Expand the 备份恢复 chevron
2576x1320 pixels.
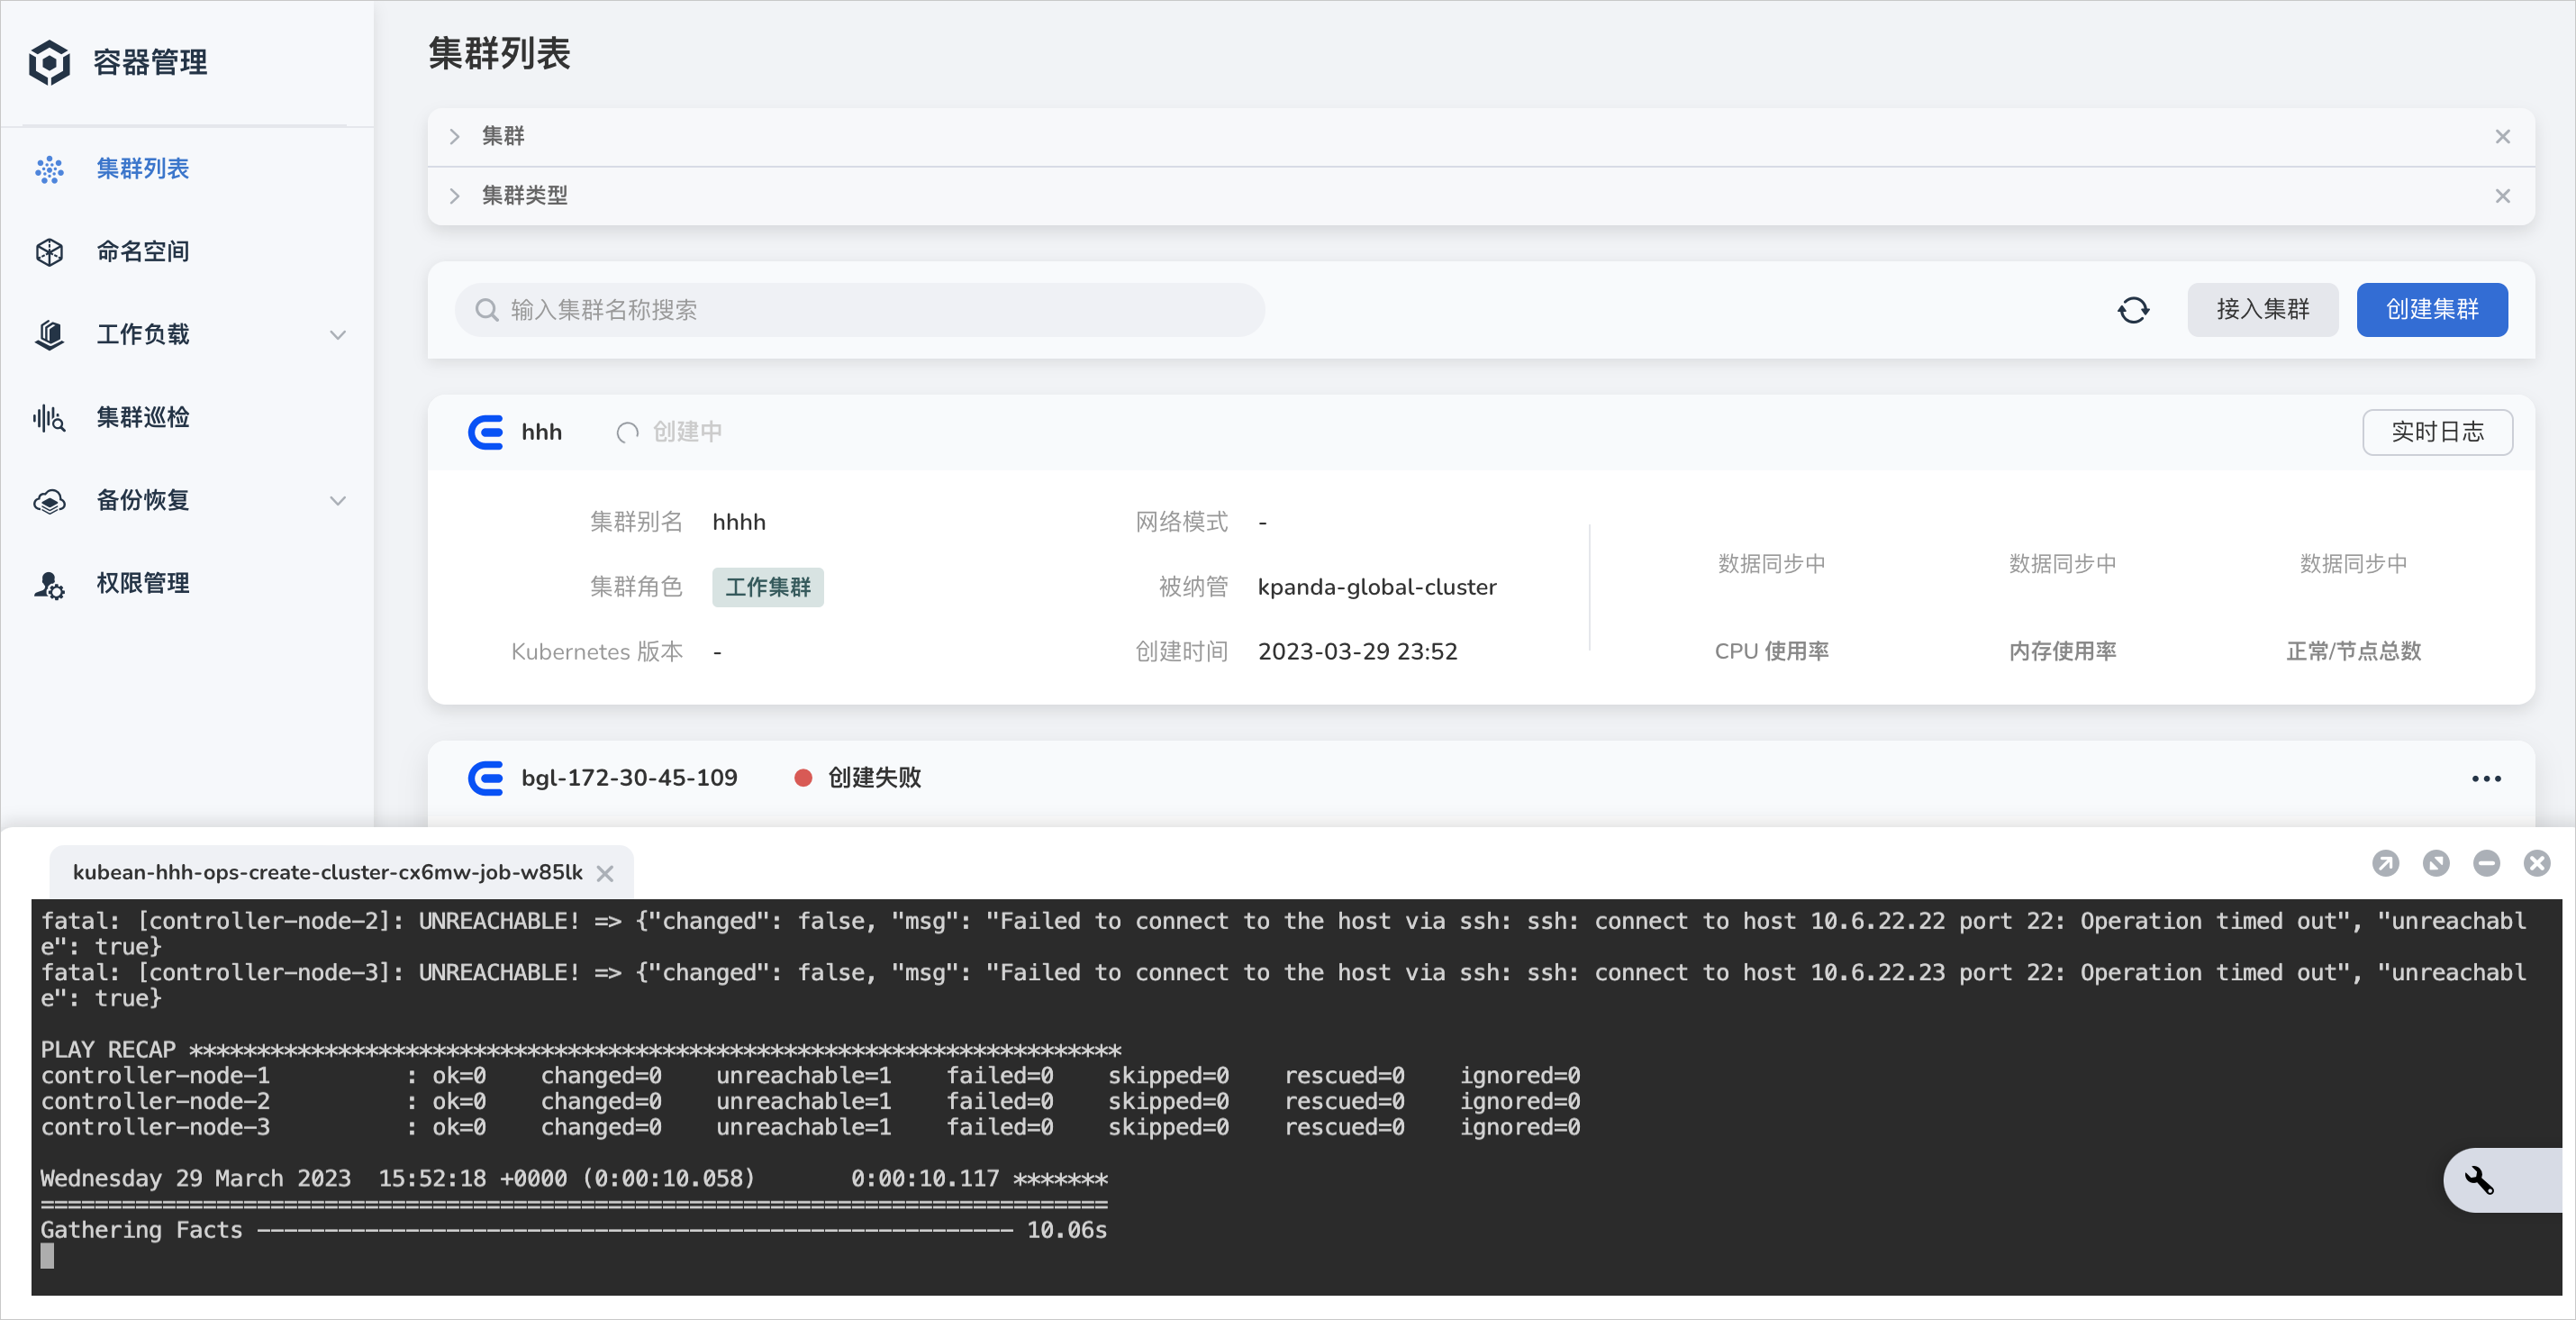point(338,501)
